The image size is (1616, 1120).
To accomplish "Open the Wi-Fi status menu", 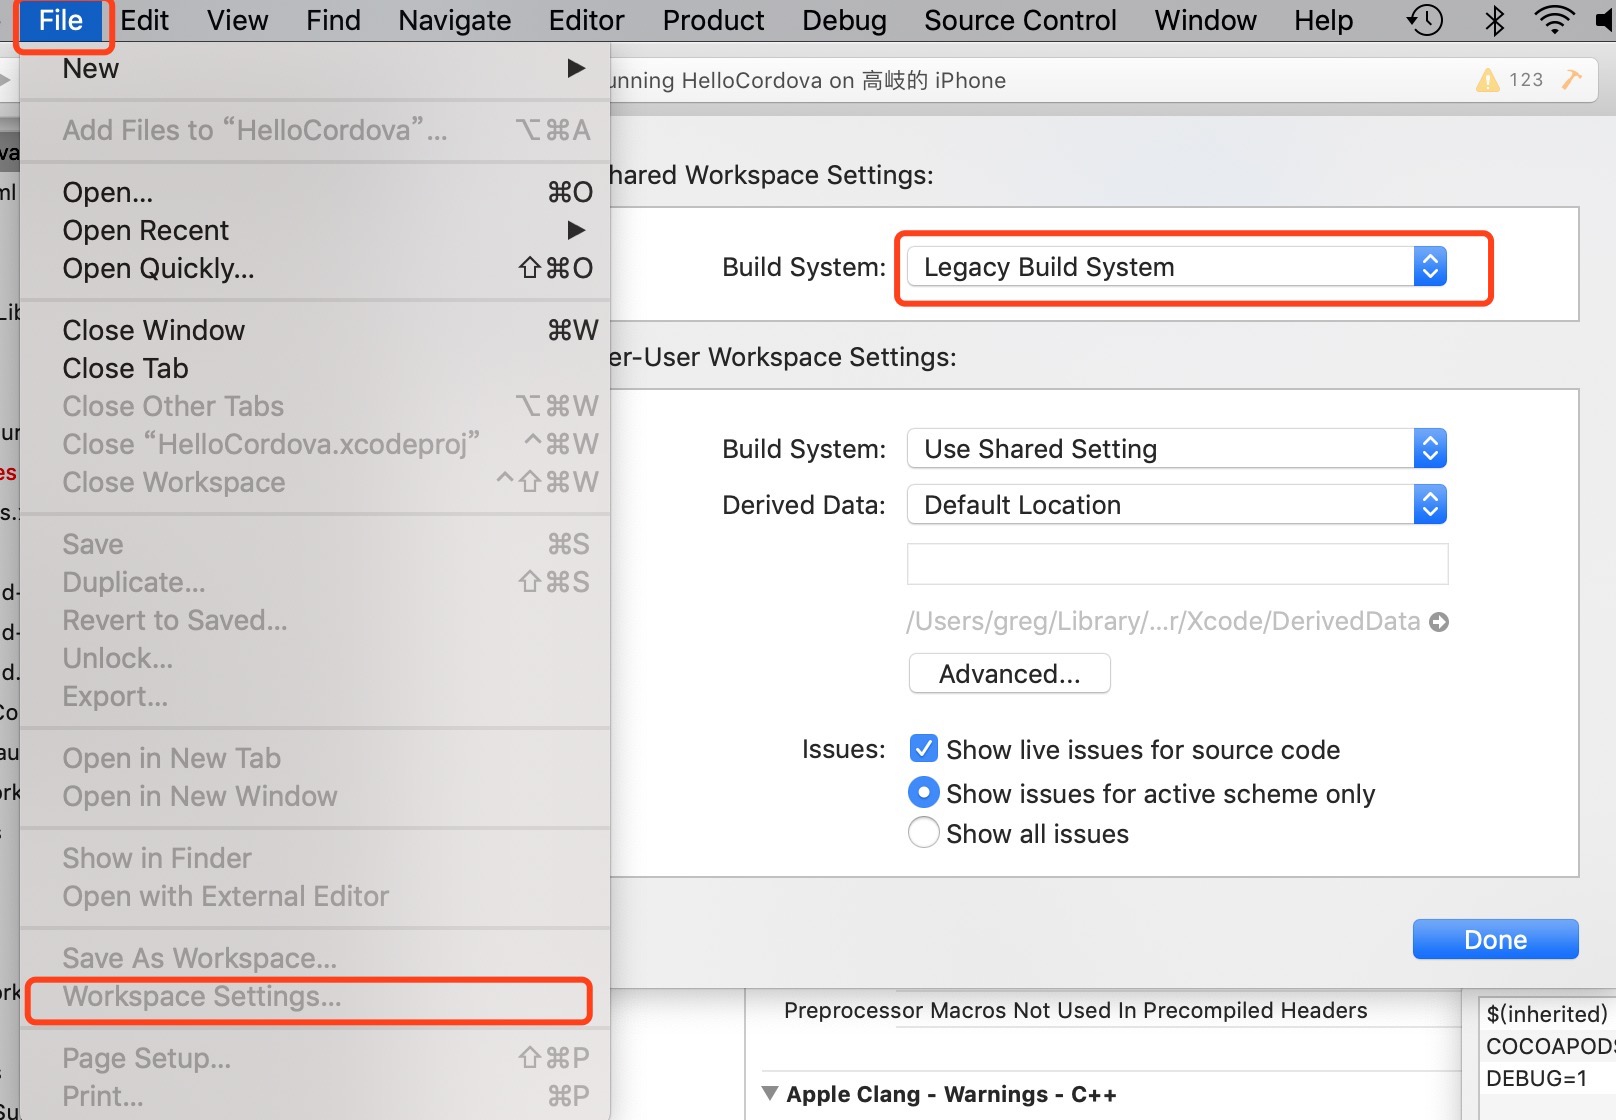I will tap(1554, 20).
